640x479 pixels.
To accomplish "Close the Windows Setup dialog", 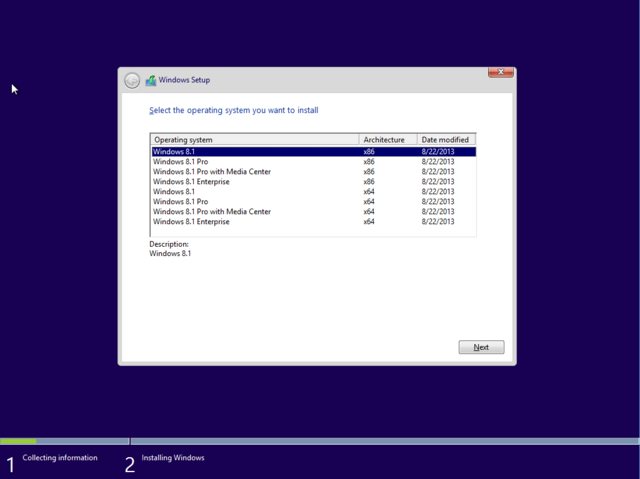I will click(x=501, y=73).
